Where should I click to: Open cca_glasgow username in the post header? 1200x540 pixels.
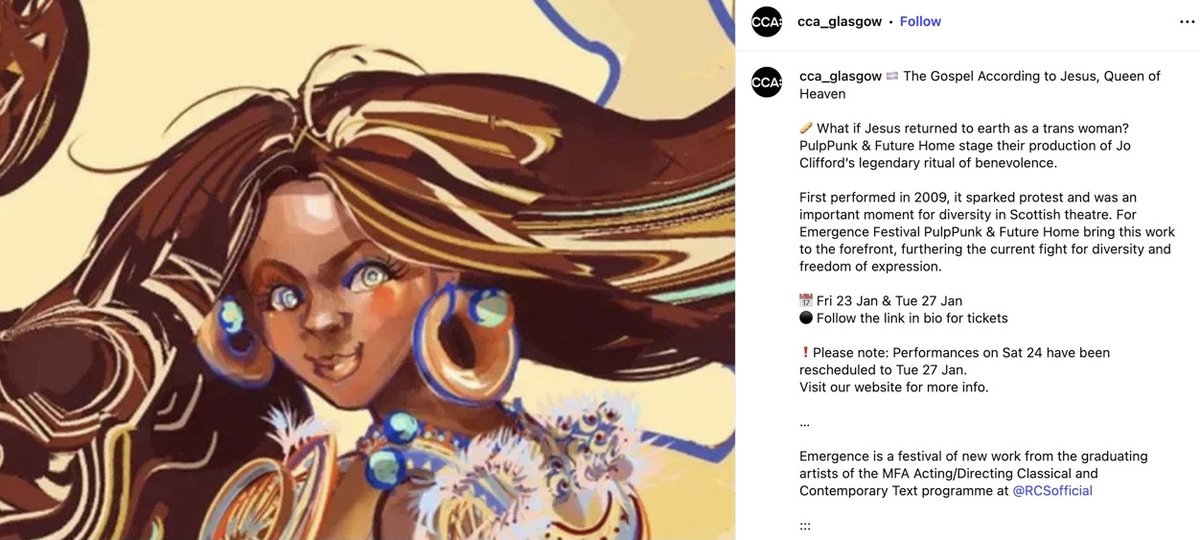point(840,22)
